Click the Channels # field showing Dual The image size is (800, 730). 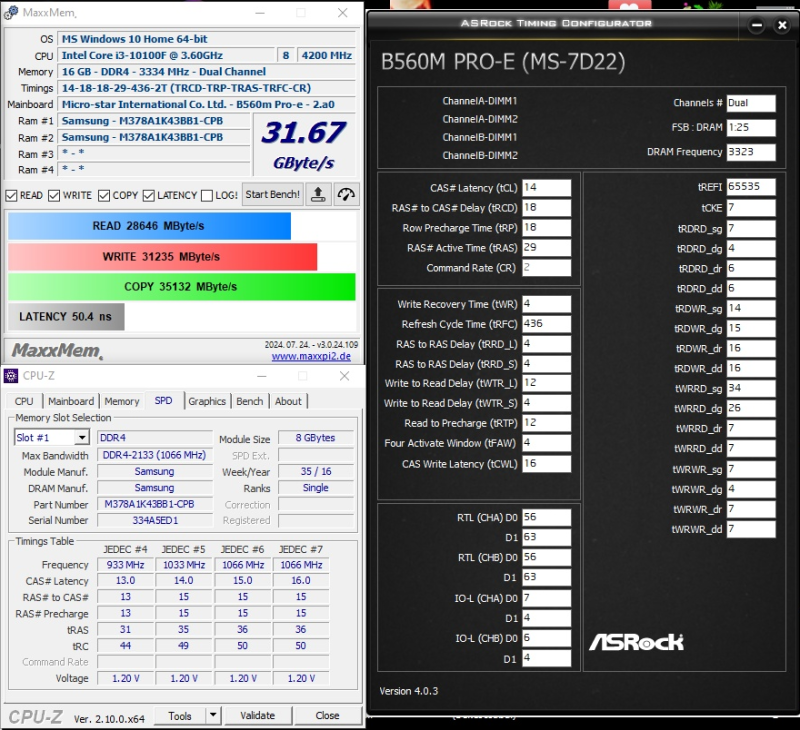coord(751,103)
